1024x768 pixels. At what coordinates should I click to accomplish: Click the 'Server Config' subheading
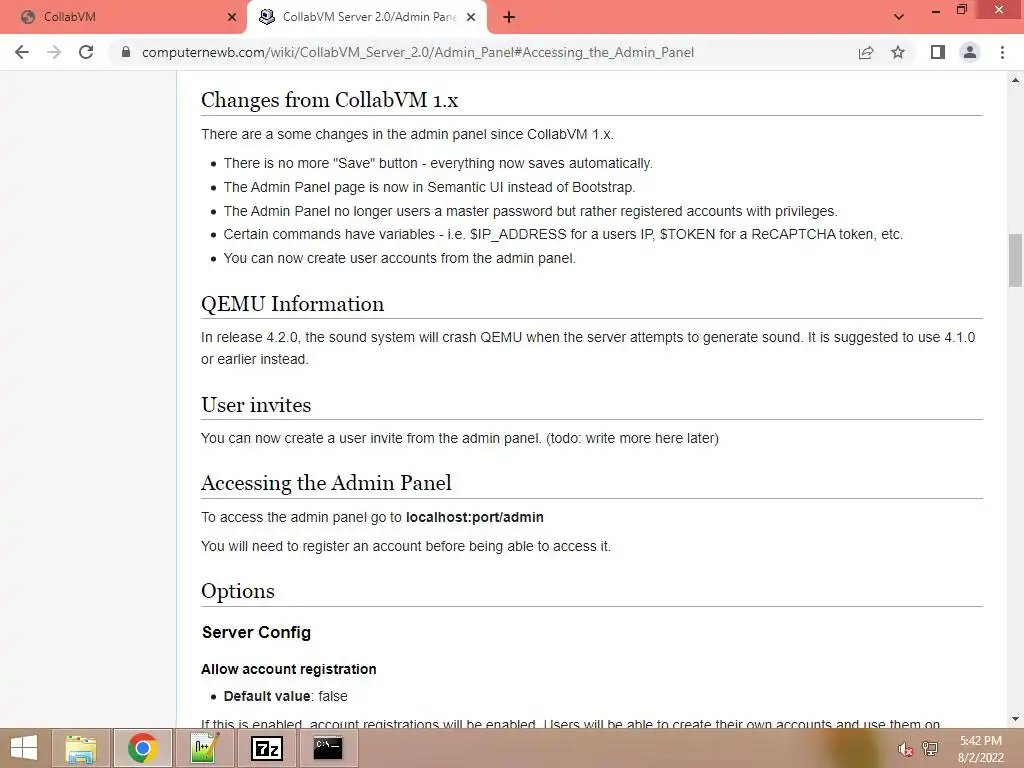(257, 632)
